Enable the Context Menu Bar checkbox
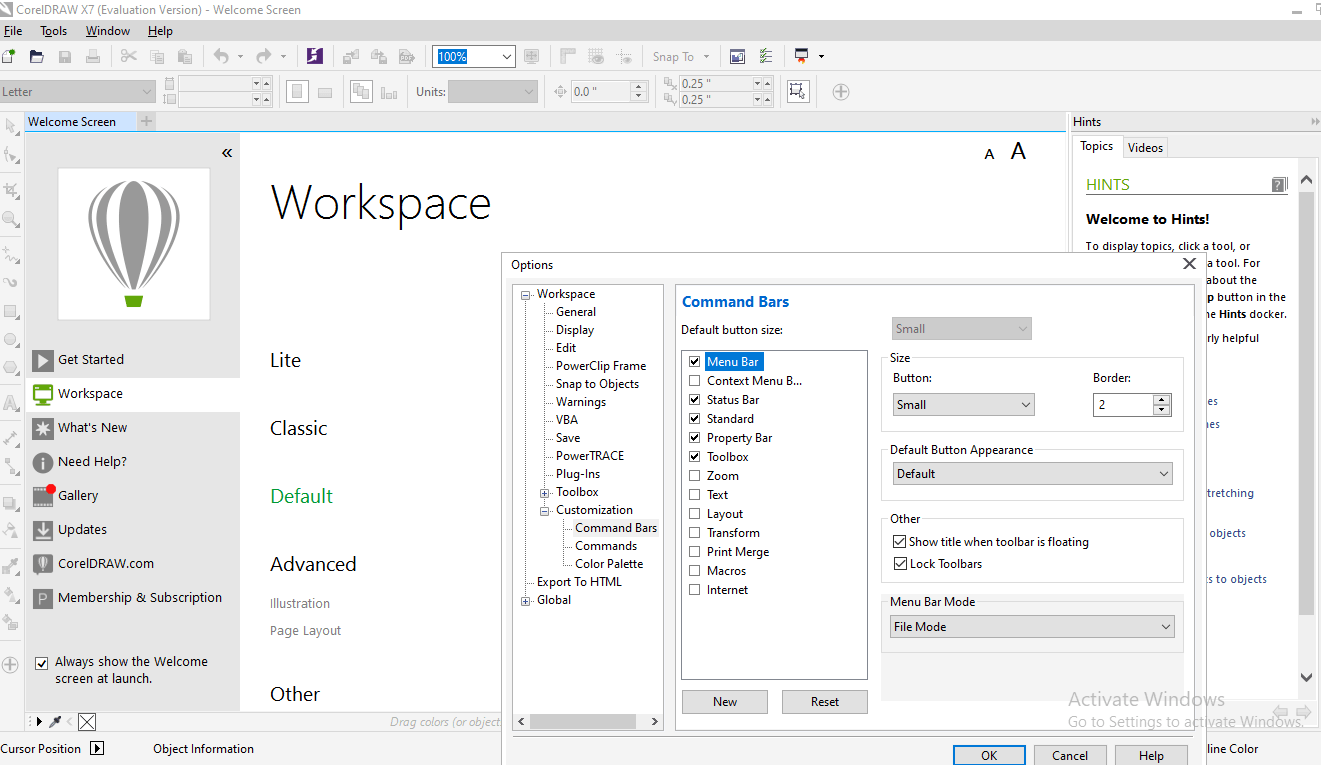The image size is (1321, 765). click(x=695, y=381)
